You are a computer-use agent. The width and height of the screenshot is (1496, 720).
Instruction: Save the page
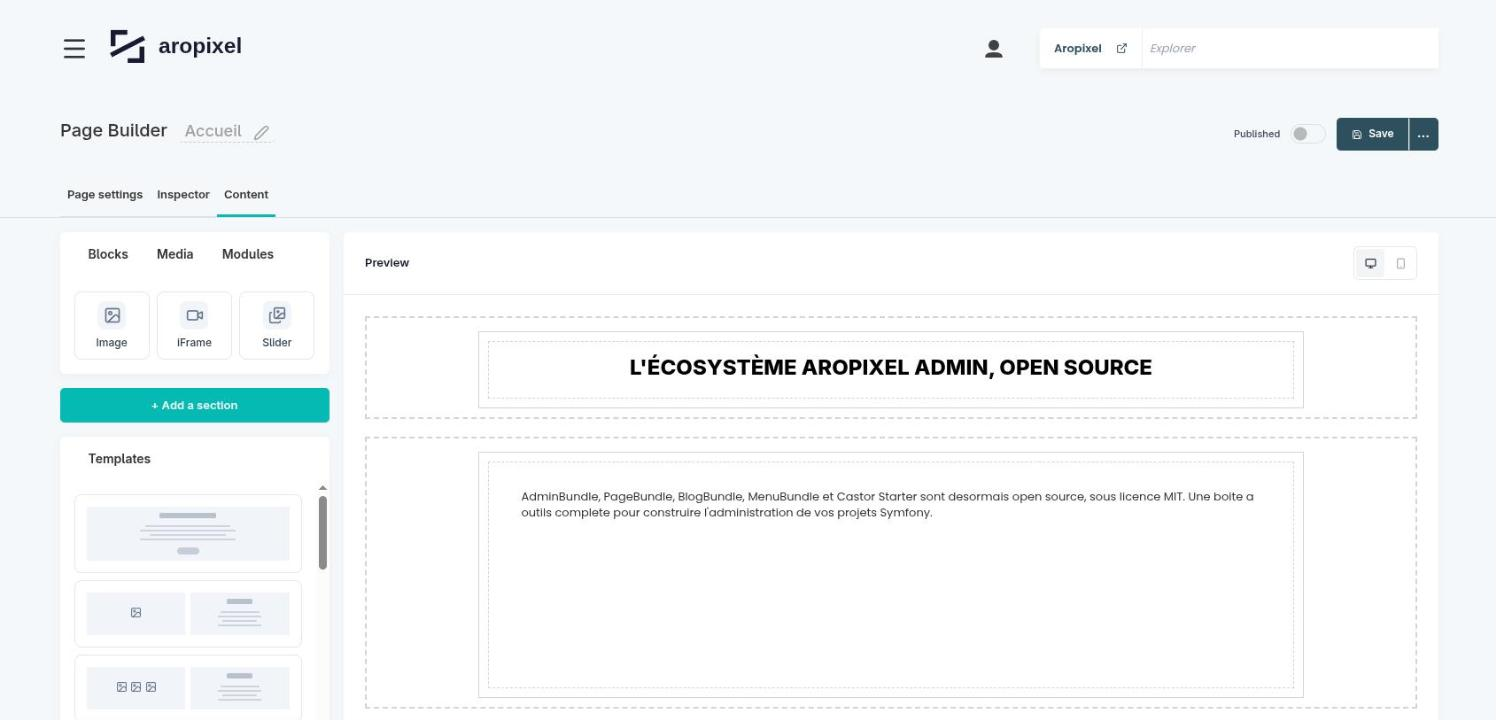pyautogui.click(x=1372, y=134)
